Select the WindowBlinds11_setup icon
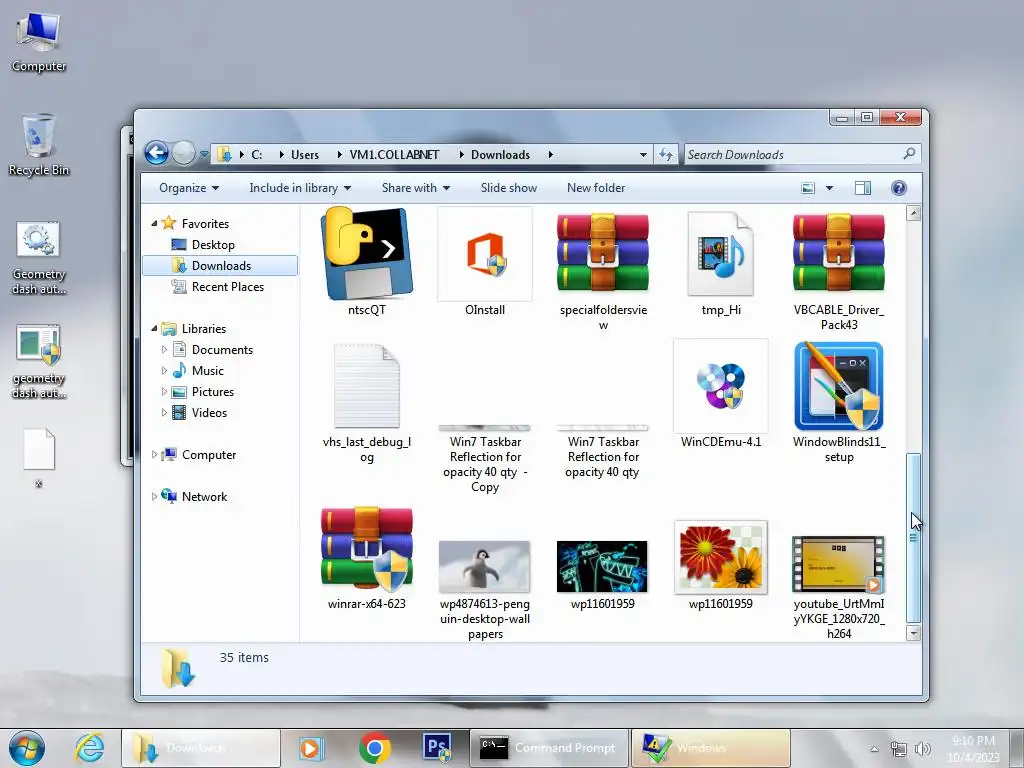This screenshot has height=768, width=1024. click(x=839, y=386)
